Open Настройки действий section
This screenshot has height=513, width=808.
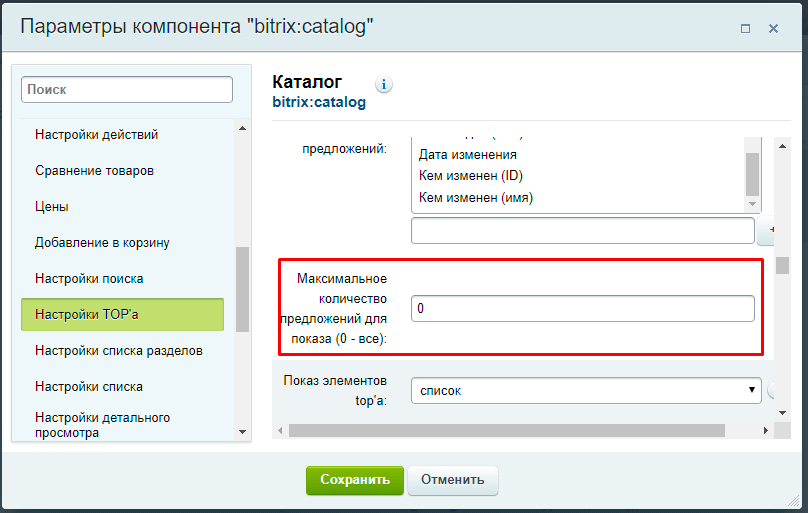point(96,134)
